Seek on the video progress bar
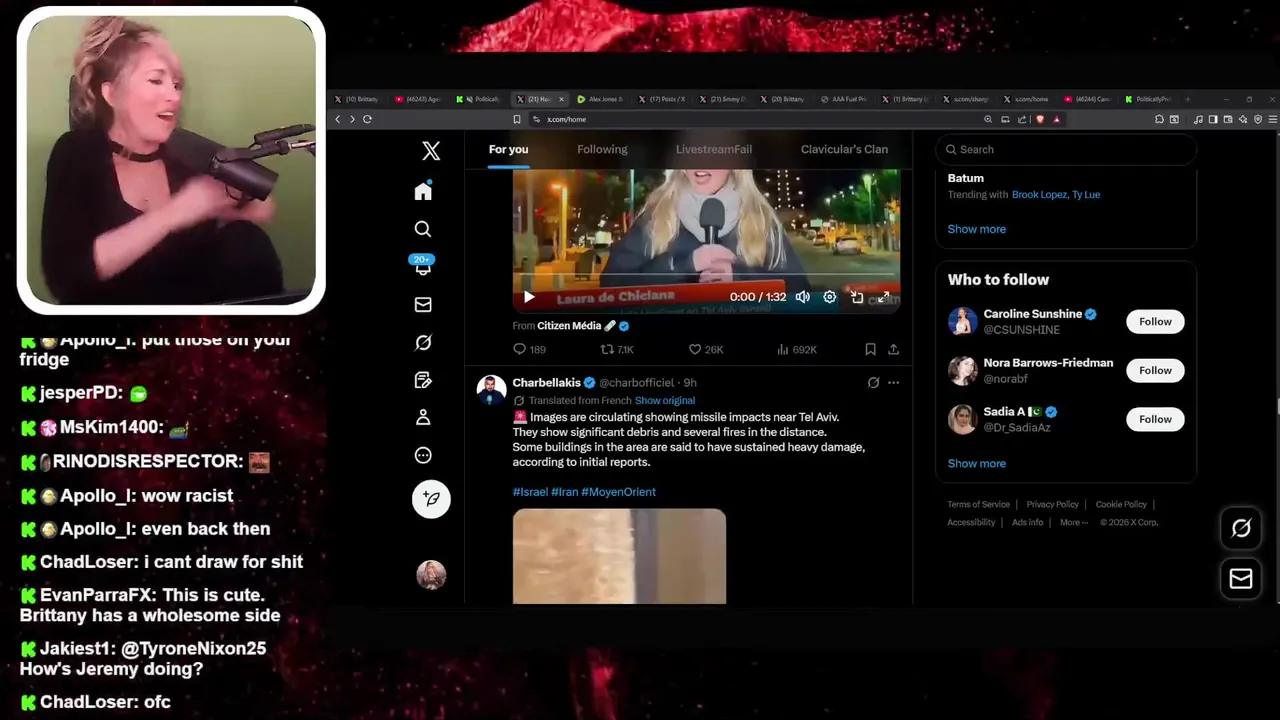Screen dimensions: 1280x720 706,273
